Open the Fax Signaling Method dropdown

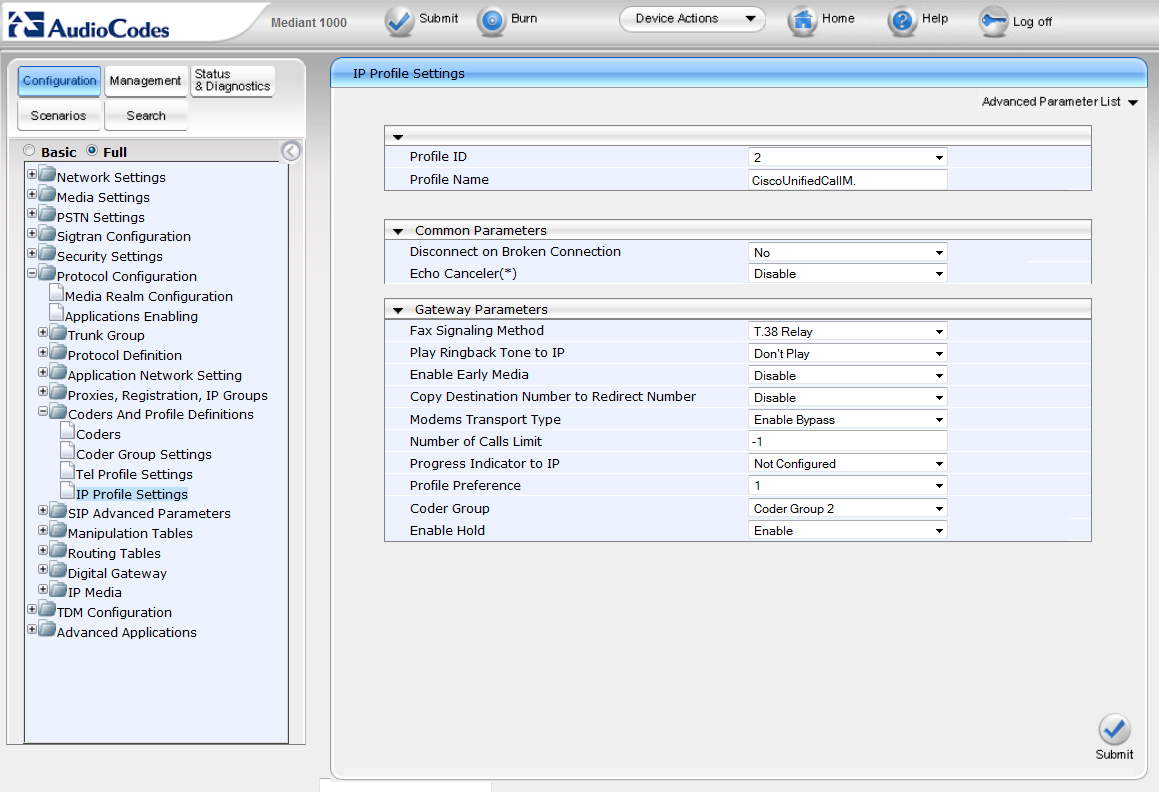click(847, 331)
